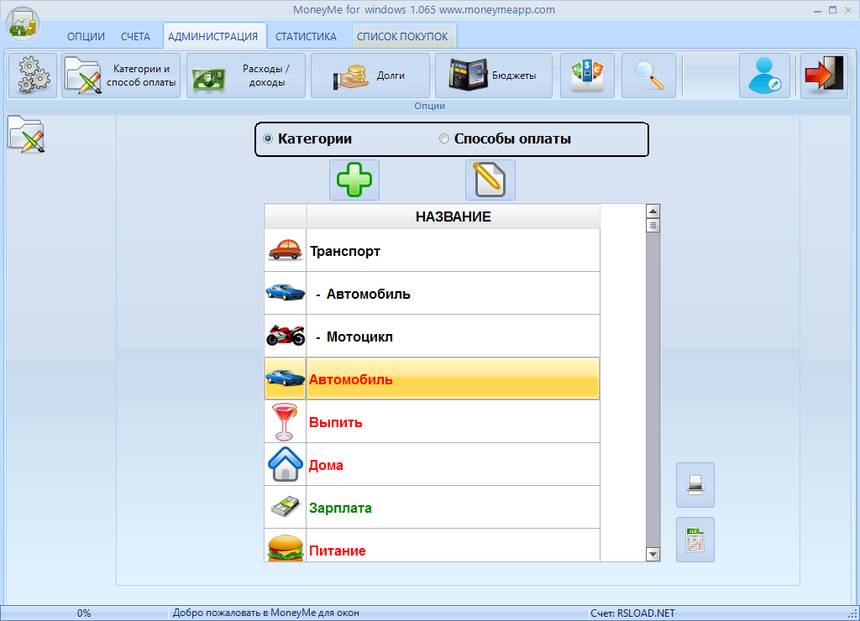Screen dimensions: 860x621
Task: Click the money envelope toolbar icon
Action: coord(587,76)
